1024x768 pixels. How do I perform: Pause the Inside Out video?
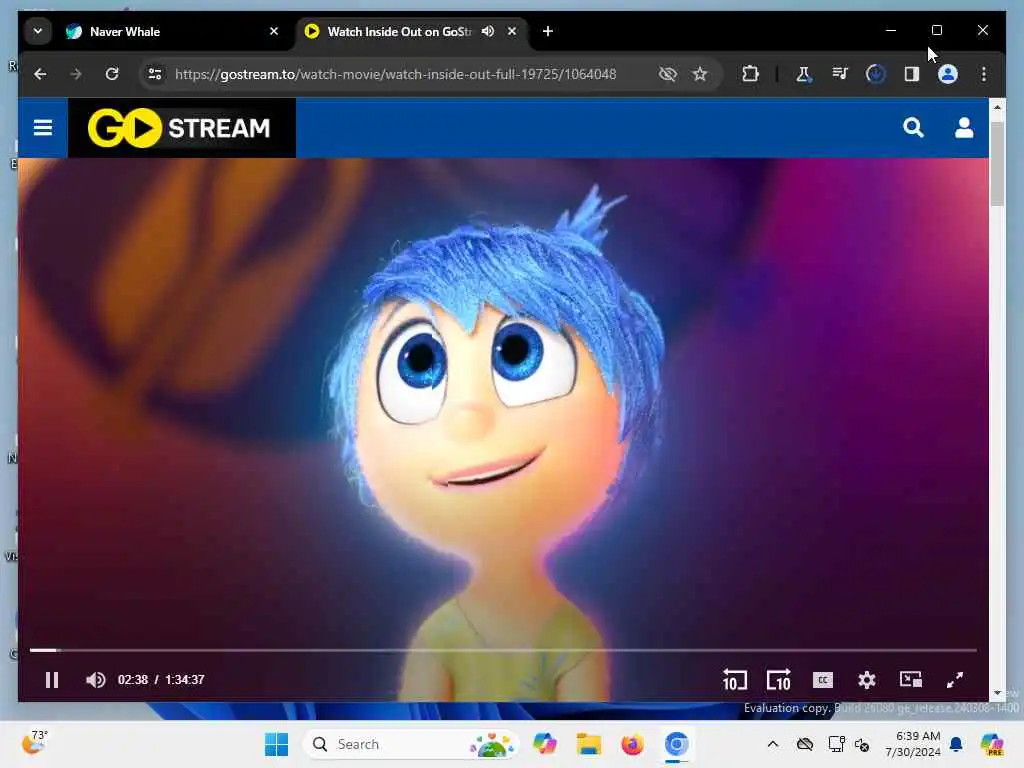pyautogui.click(x=52, y=680)
